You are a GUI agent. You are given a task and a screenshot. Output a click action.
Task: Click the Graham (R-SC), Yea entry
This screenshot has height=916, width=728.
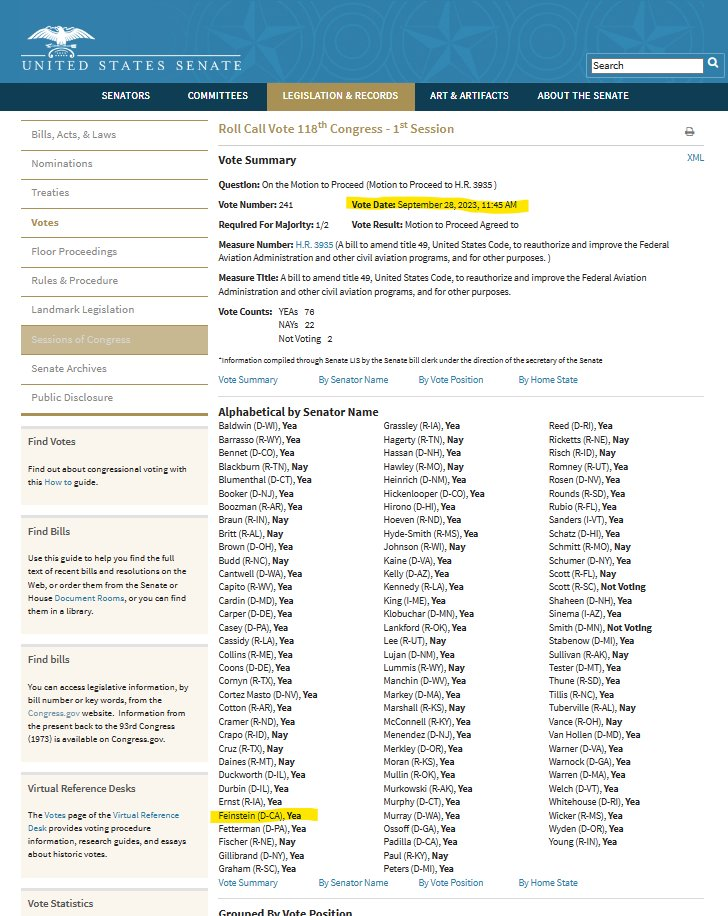257,869
